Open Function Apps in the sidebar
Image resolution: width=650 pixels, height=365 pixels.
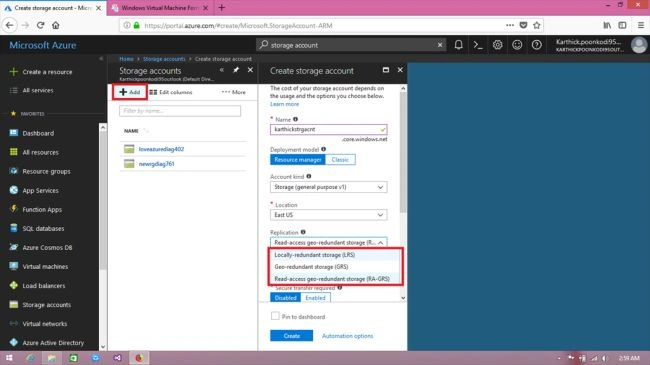42,209
